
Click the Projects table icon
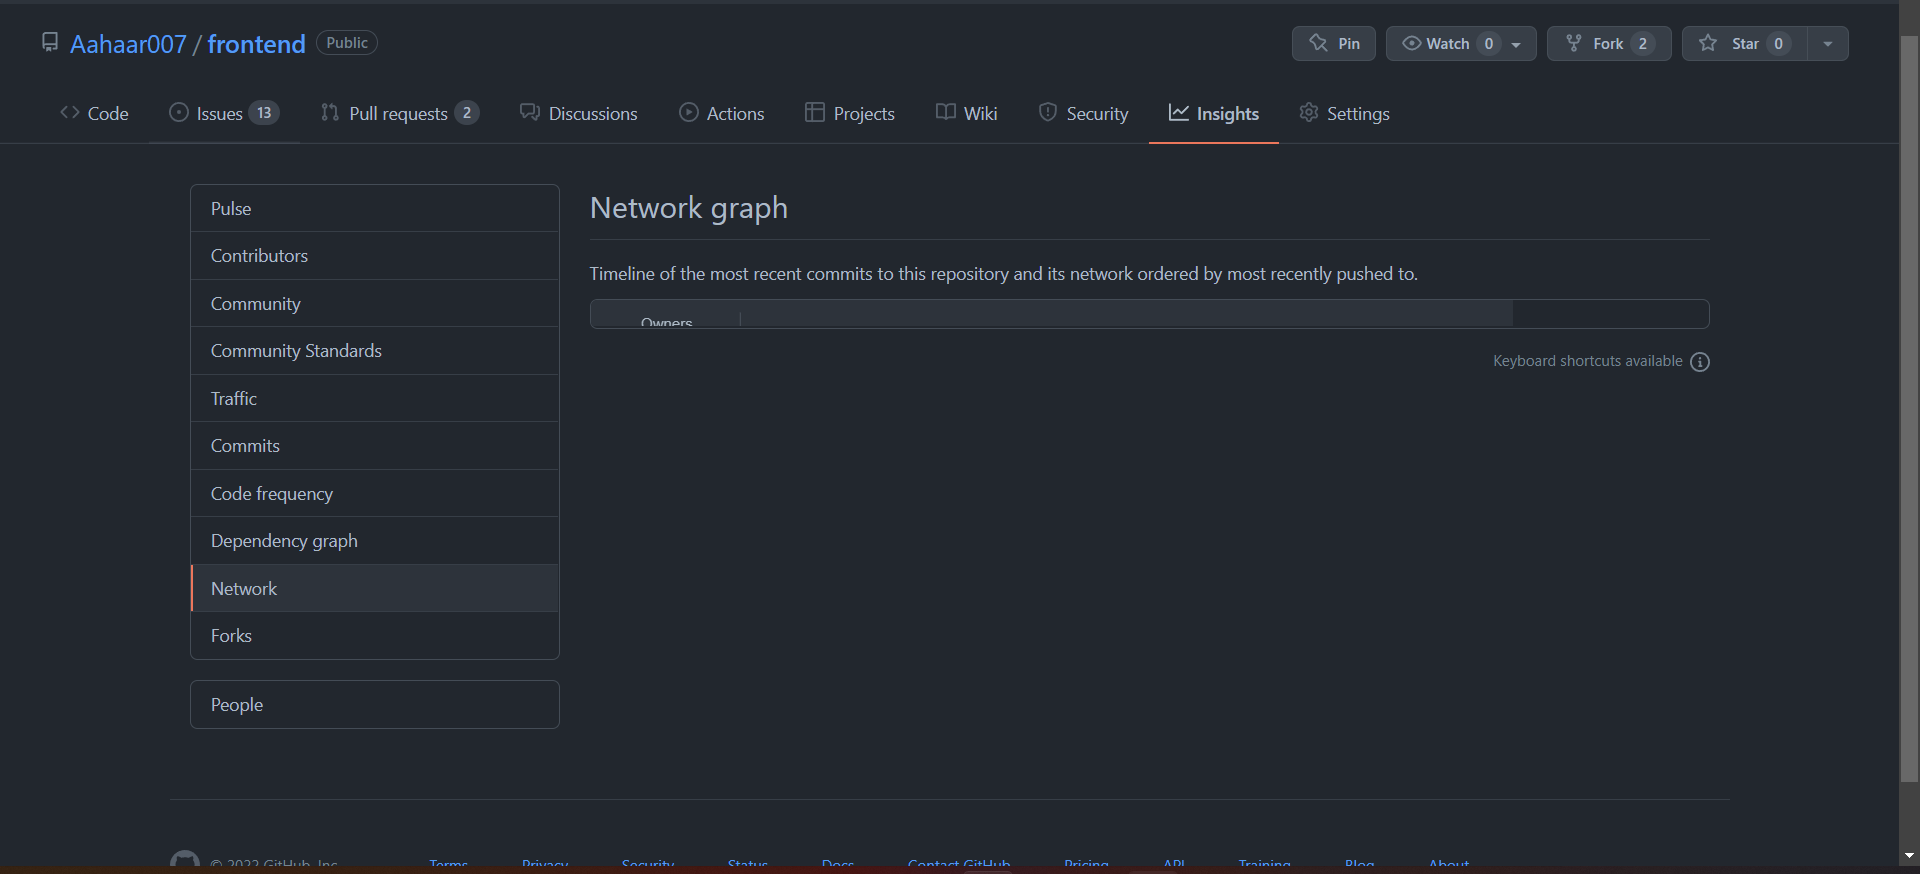click(815, 112)
